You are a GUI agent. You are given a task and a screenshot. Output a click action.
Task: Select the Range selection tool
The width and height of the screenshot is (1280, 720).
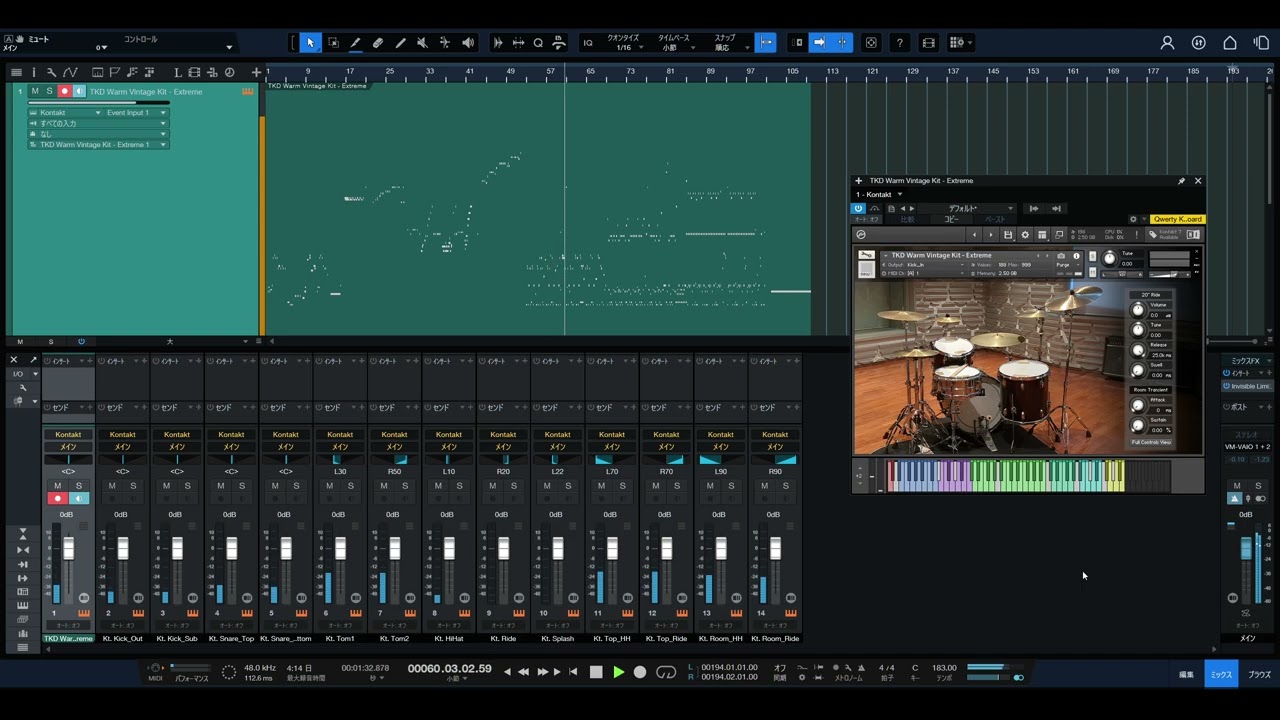333,43
